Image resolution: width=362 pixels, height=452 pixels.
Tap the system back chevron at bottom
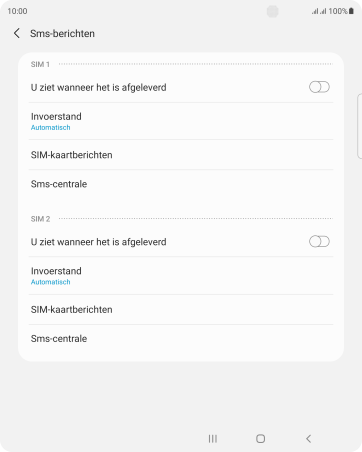click(x=309, y=439)
